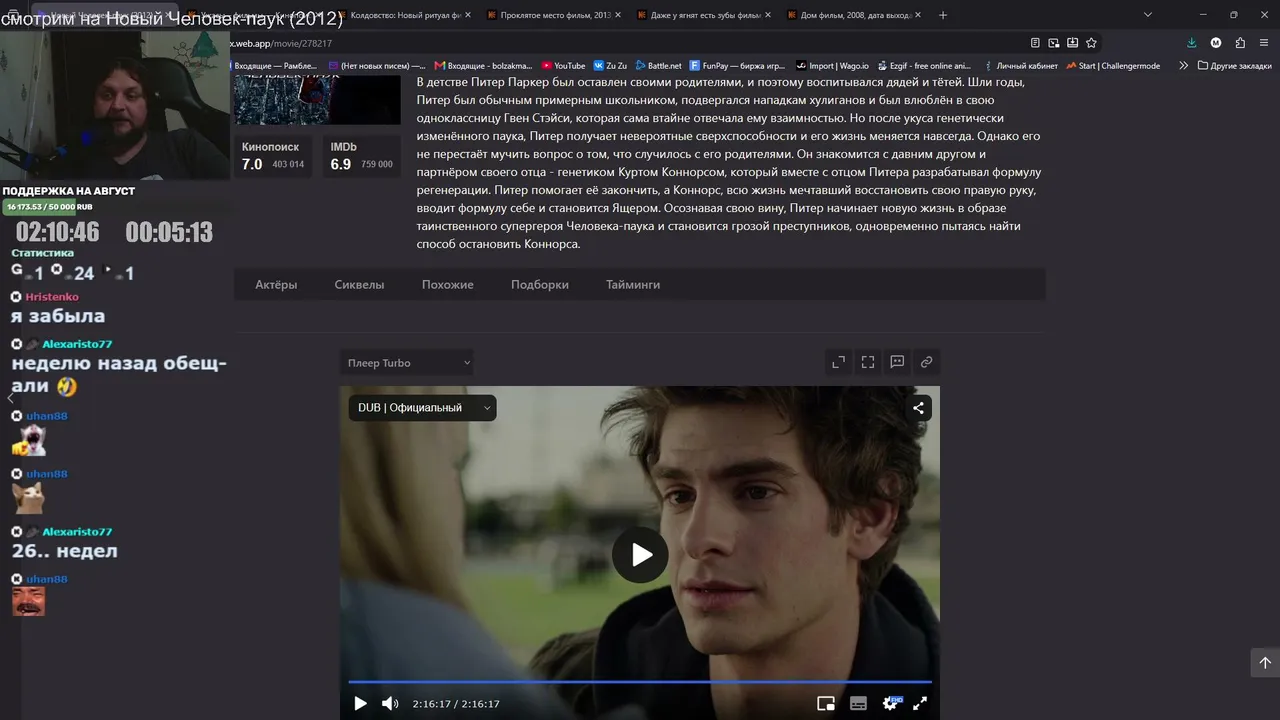The height and width of the screenshot is (720, 1280).
Task: Open player quality settings gear
Action: click(890, 703)
